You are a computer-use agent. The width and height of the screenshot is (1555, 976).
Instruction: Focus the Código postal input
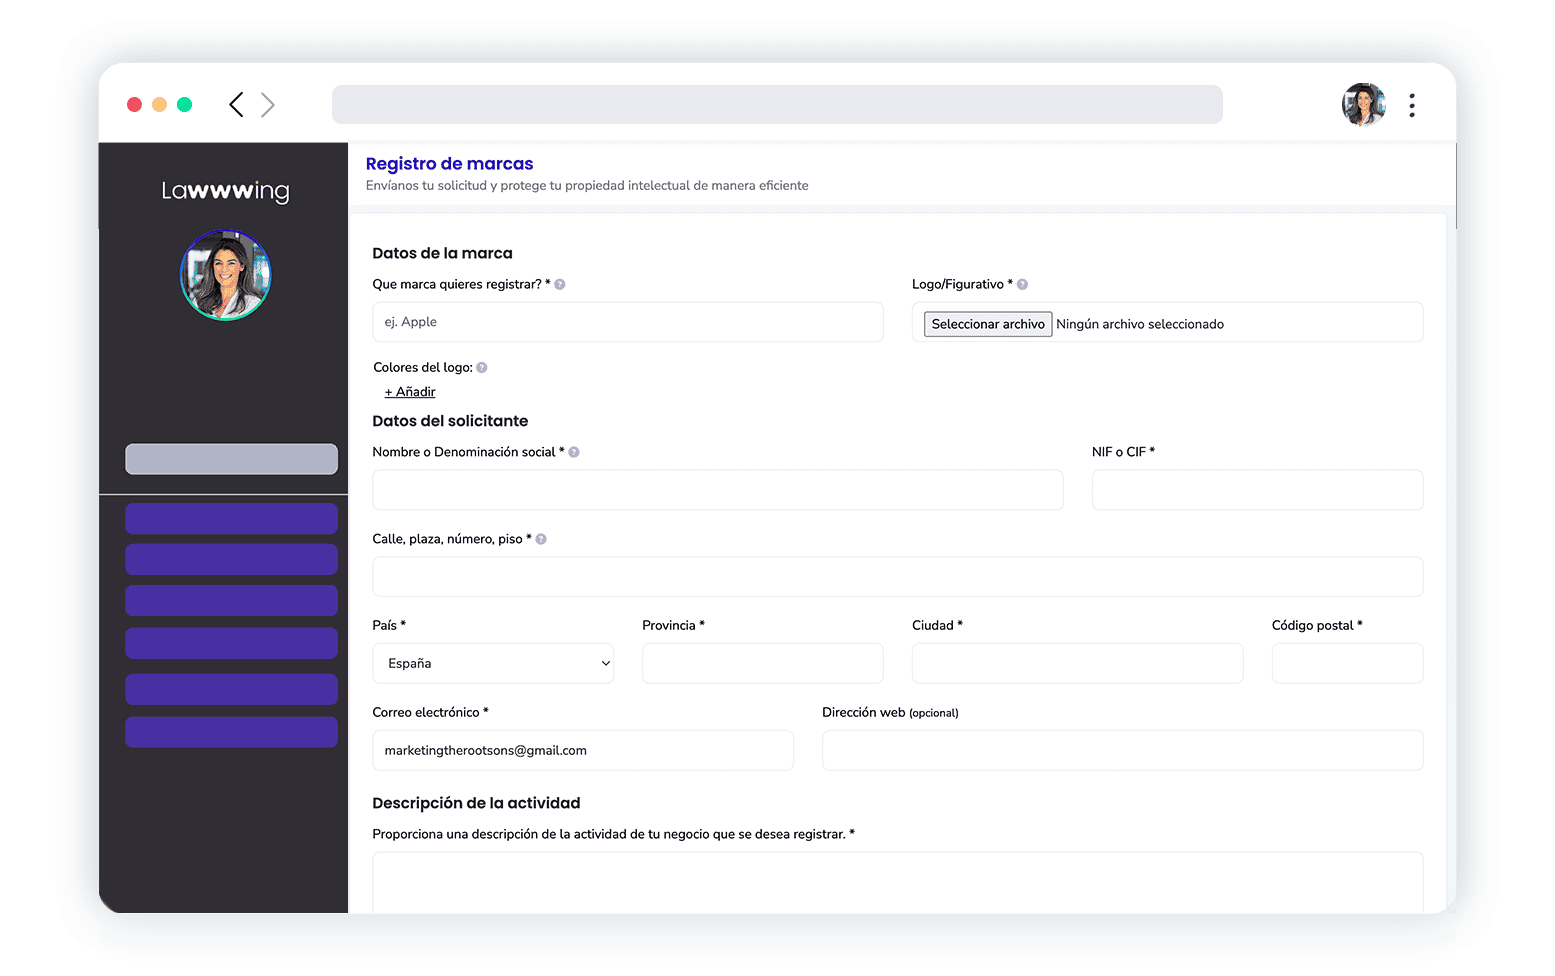1348,663
